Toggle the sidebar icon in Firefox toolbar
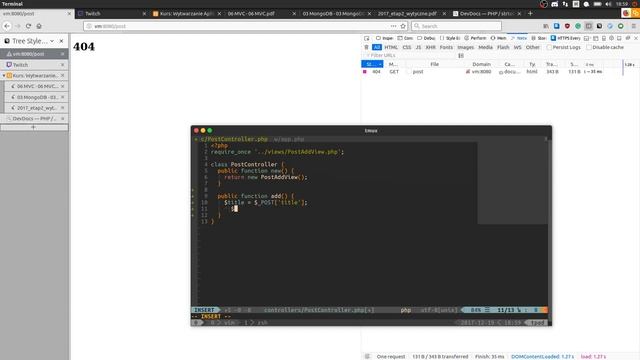Image resolution: width=640 pixels, height=360 pixels. click(589, 26)
